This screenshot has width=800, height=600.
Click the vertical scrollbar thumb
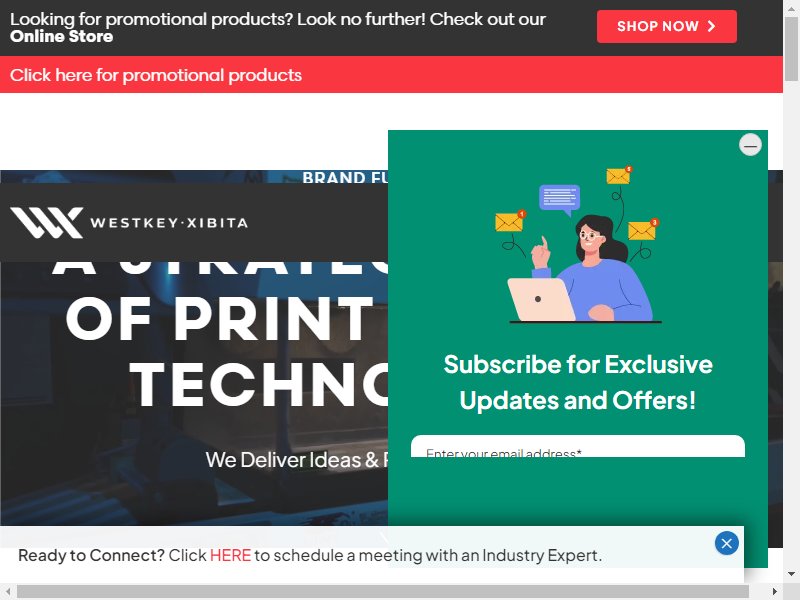pos(791,48)
